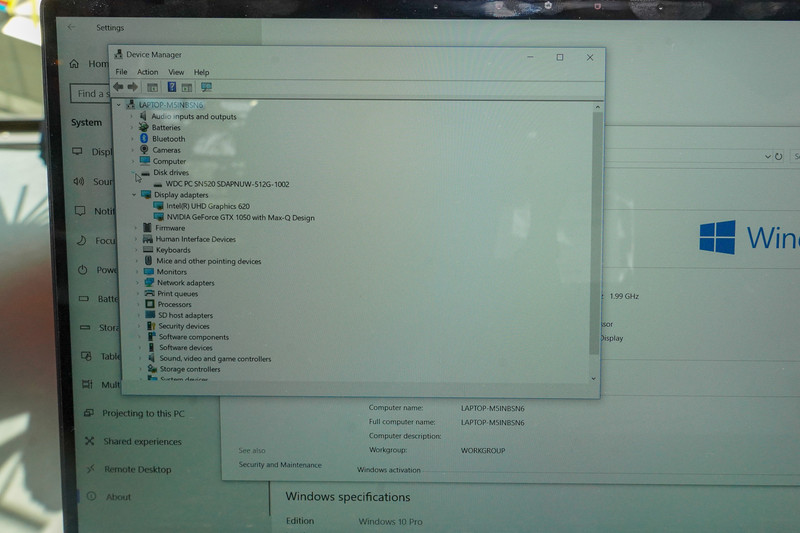Click the Human Interface Devices icon

click(x=147, y=239)
